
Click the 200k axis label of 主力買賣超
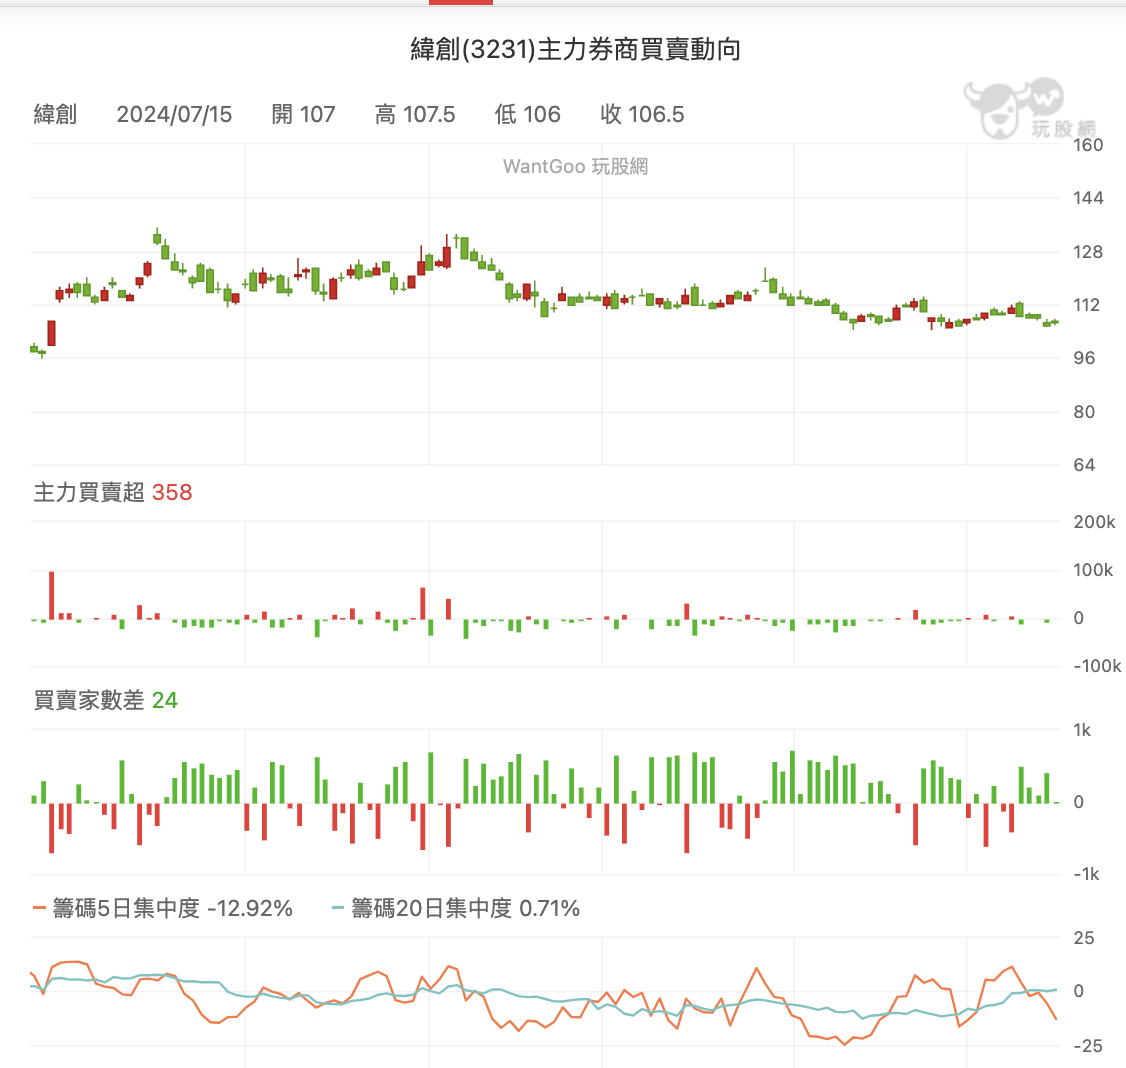click(1094, 522)
